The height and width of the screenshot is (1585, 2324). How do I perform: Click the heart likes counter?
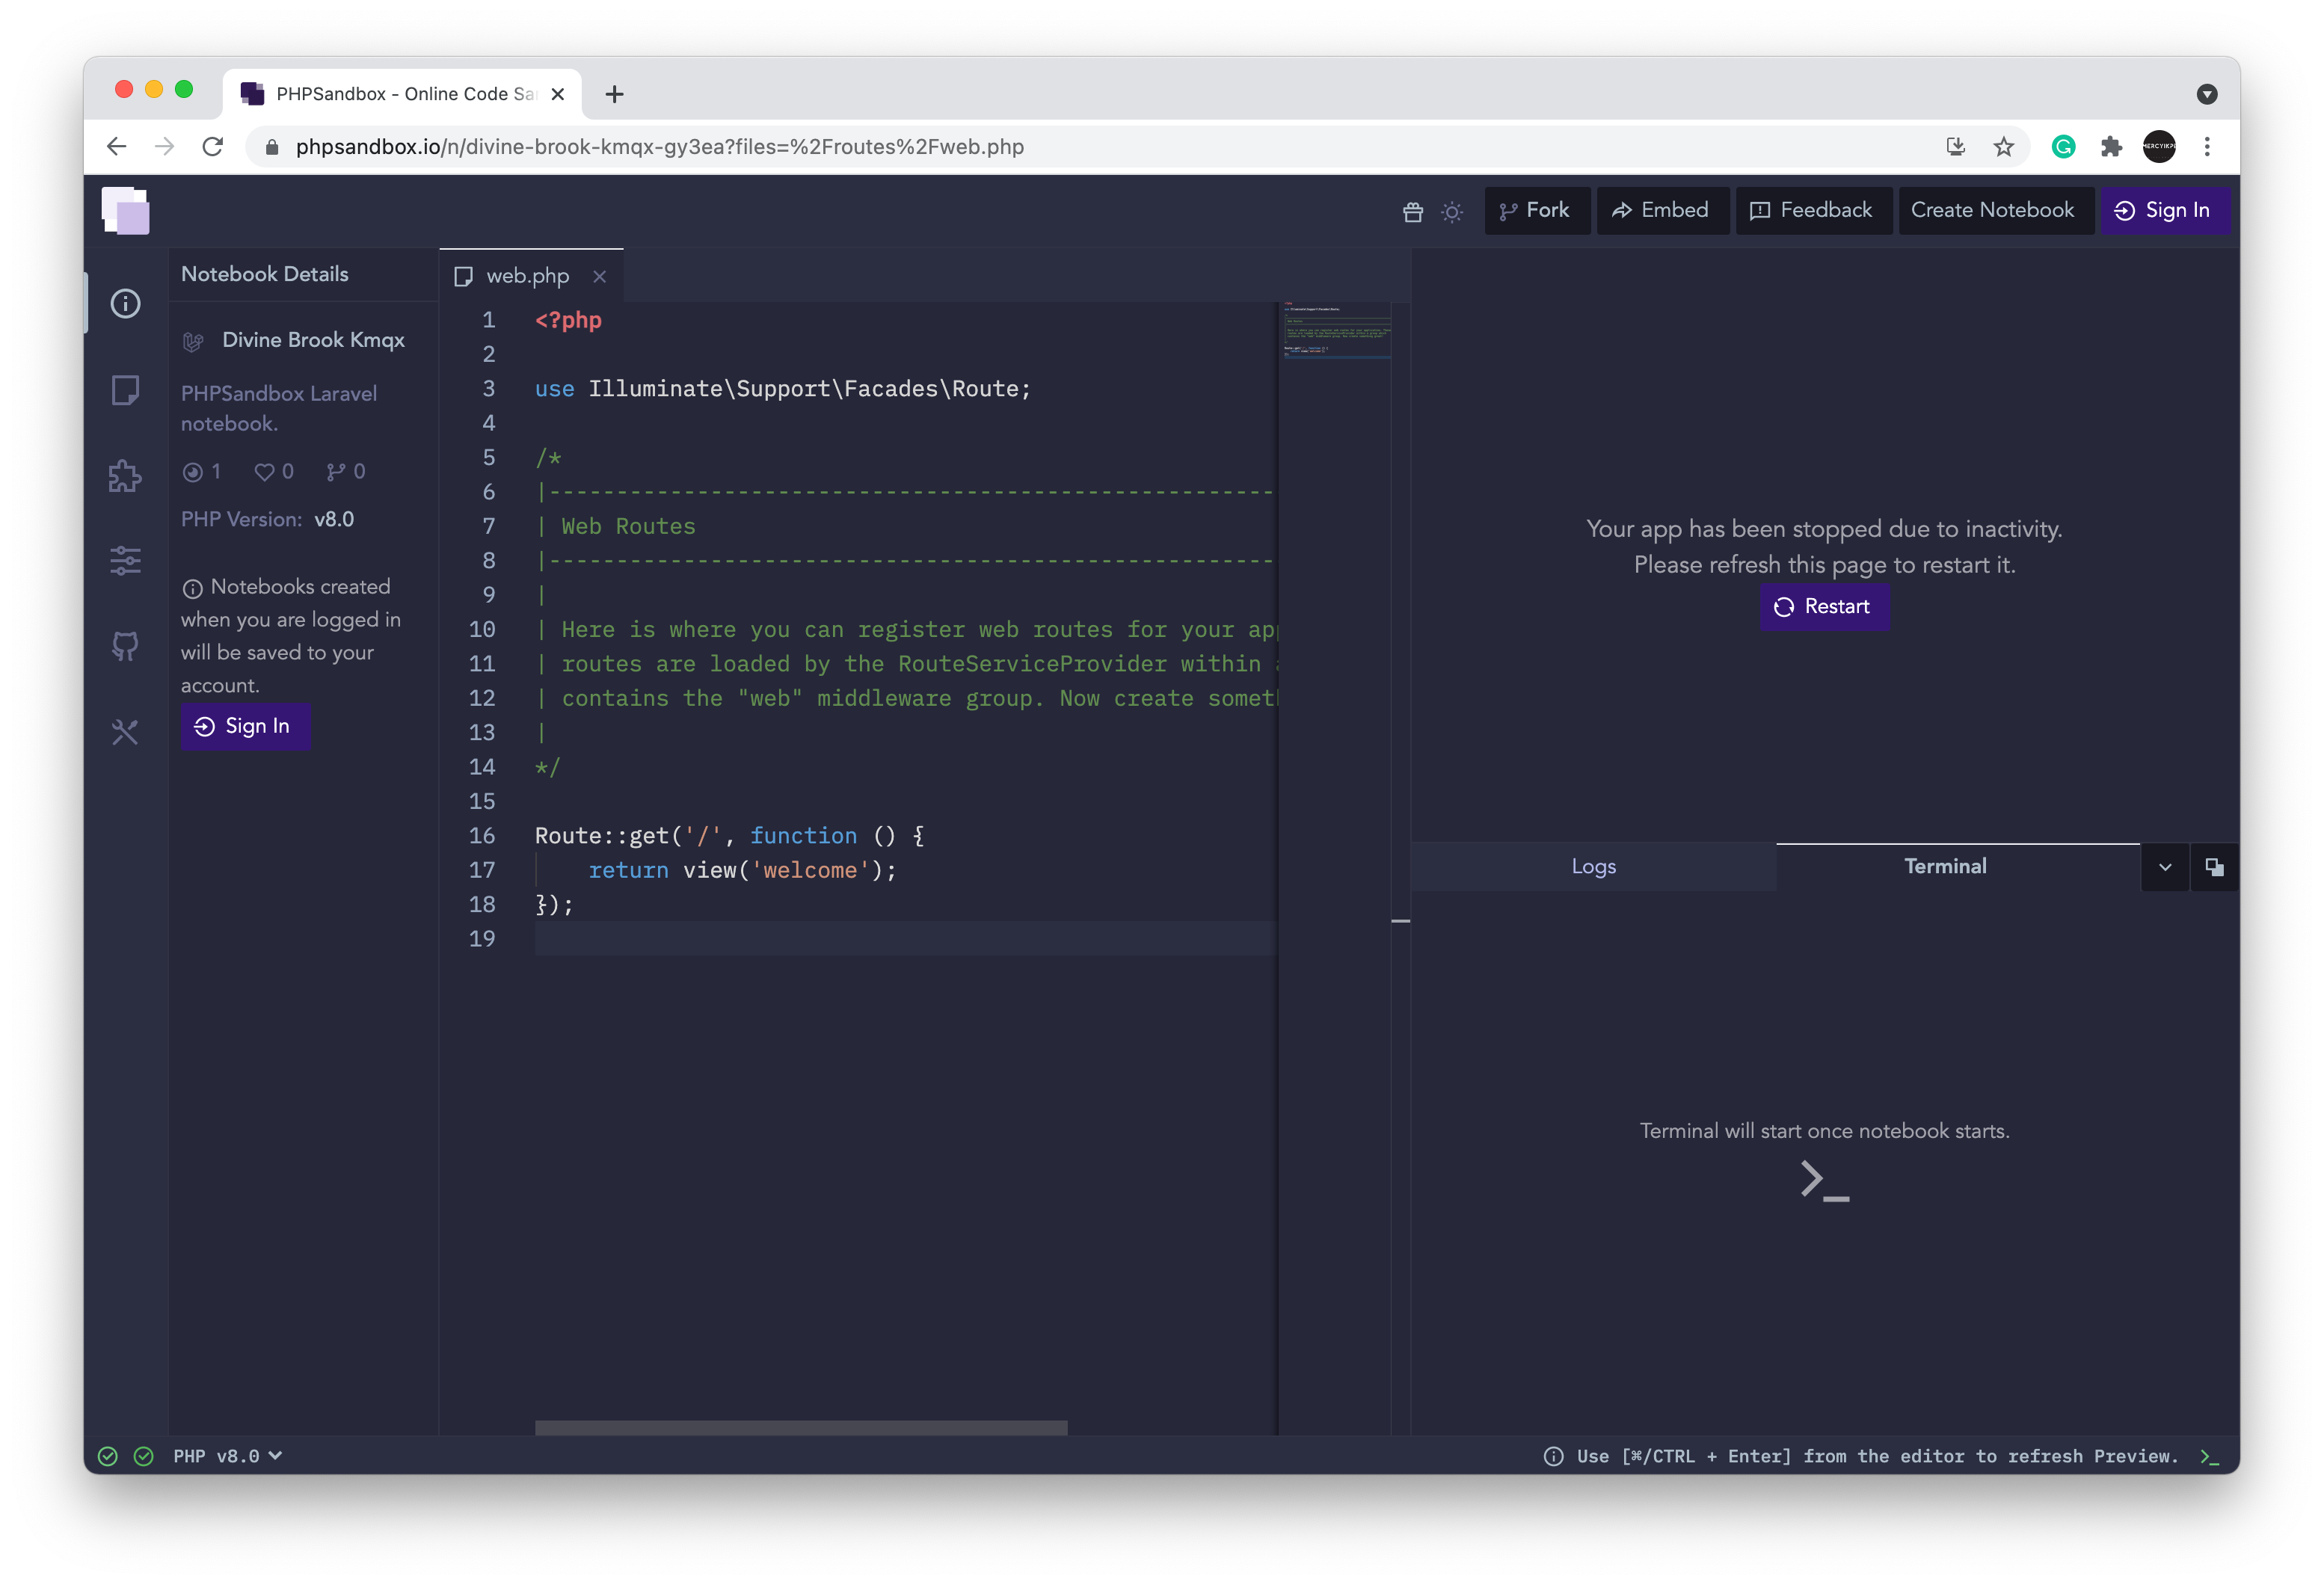pyautogui.click(x=274, y=471)
